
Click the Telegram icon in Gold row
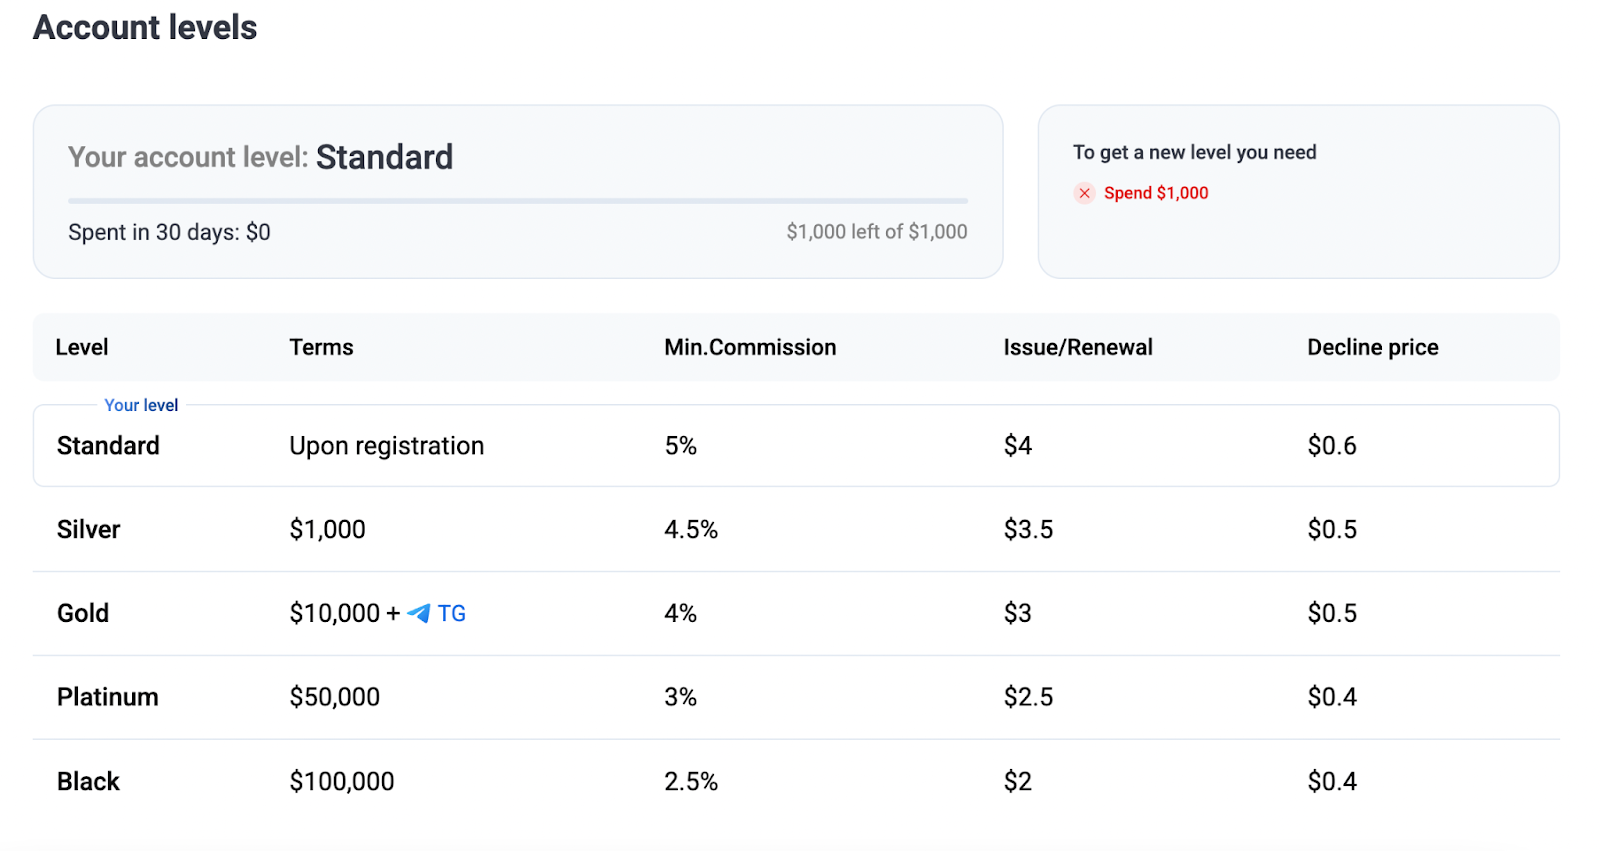[419, 613]
